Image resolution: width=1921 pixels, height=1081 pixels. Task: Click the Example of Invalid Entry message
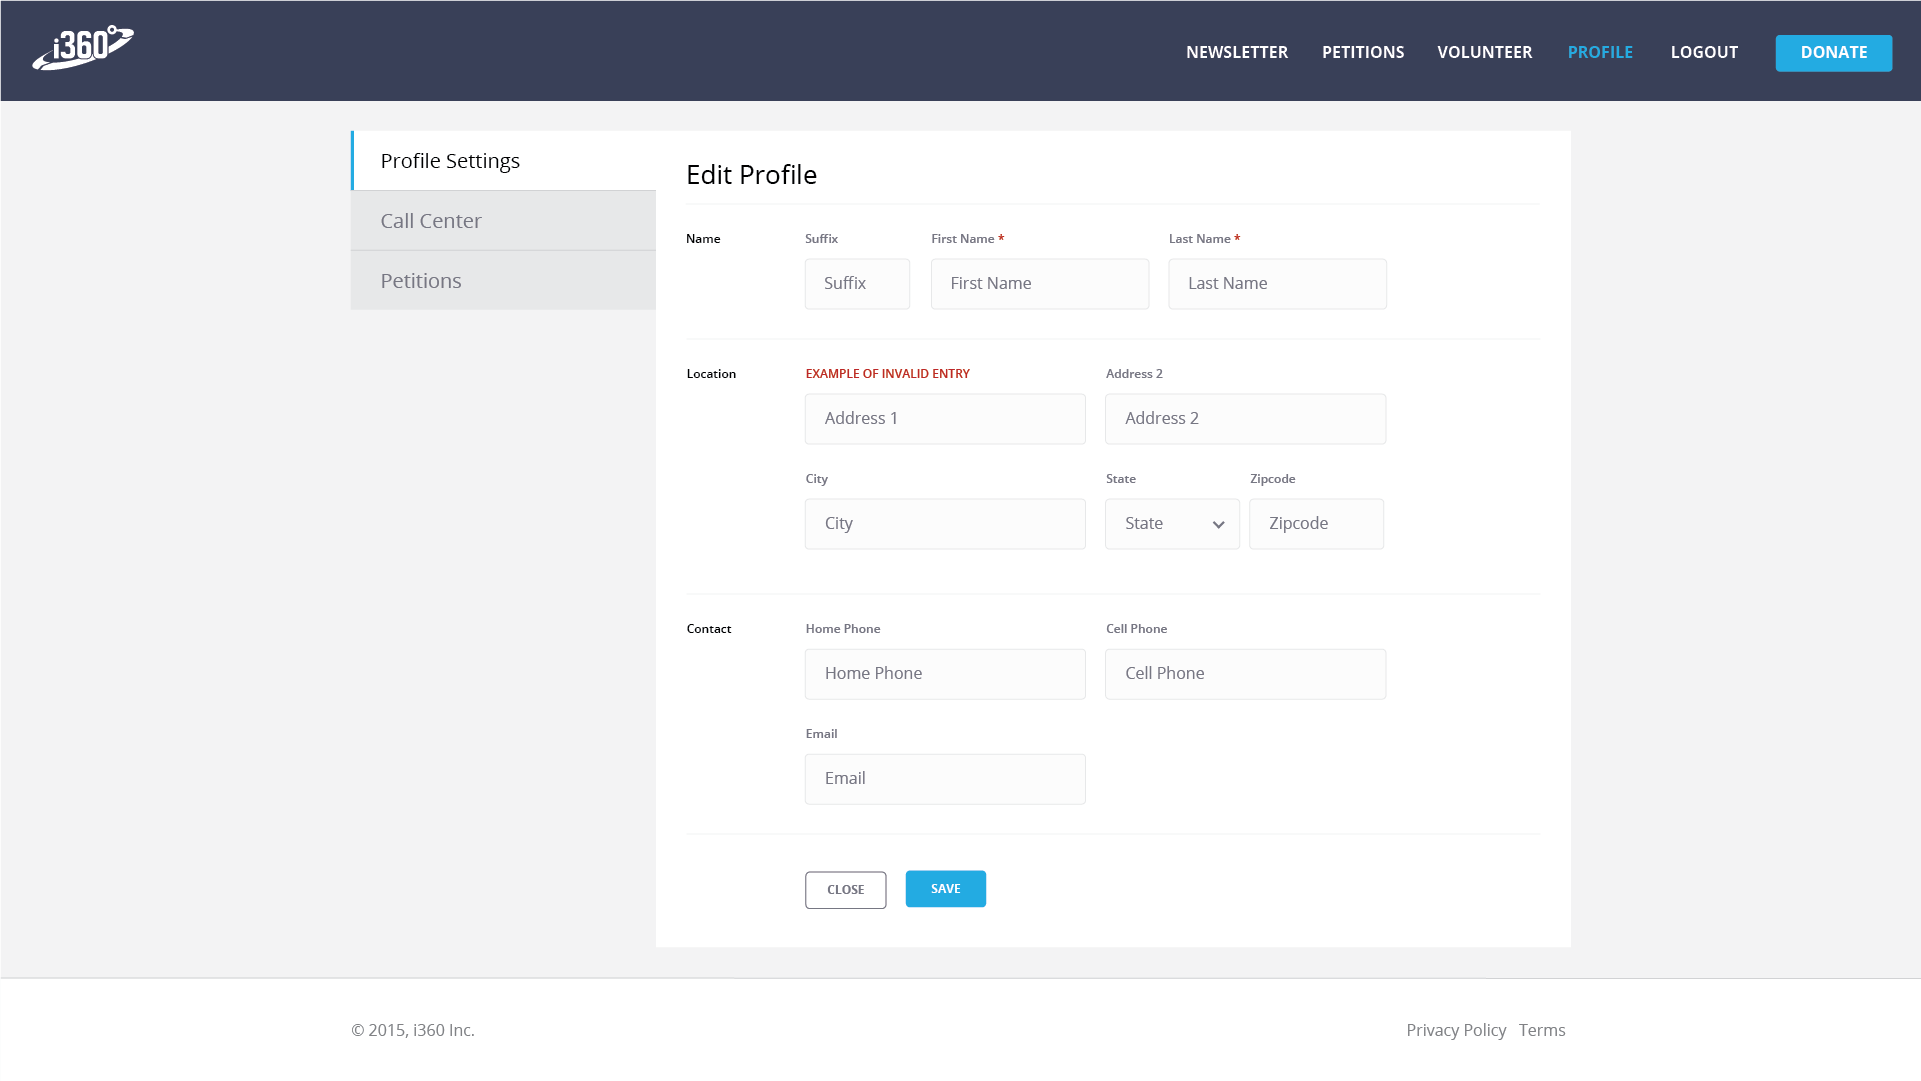point(887,374)
